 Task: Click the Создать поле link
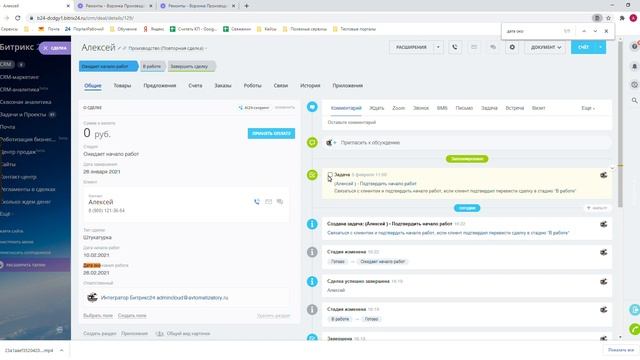pos(132,316)
